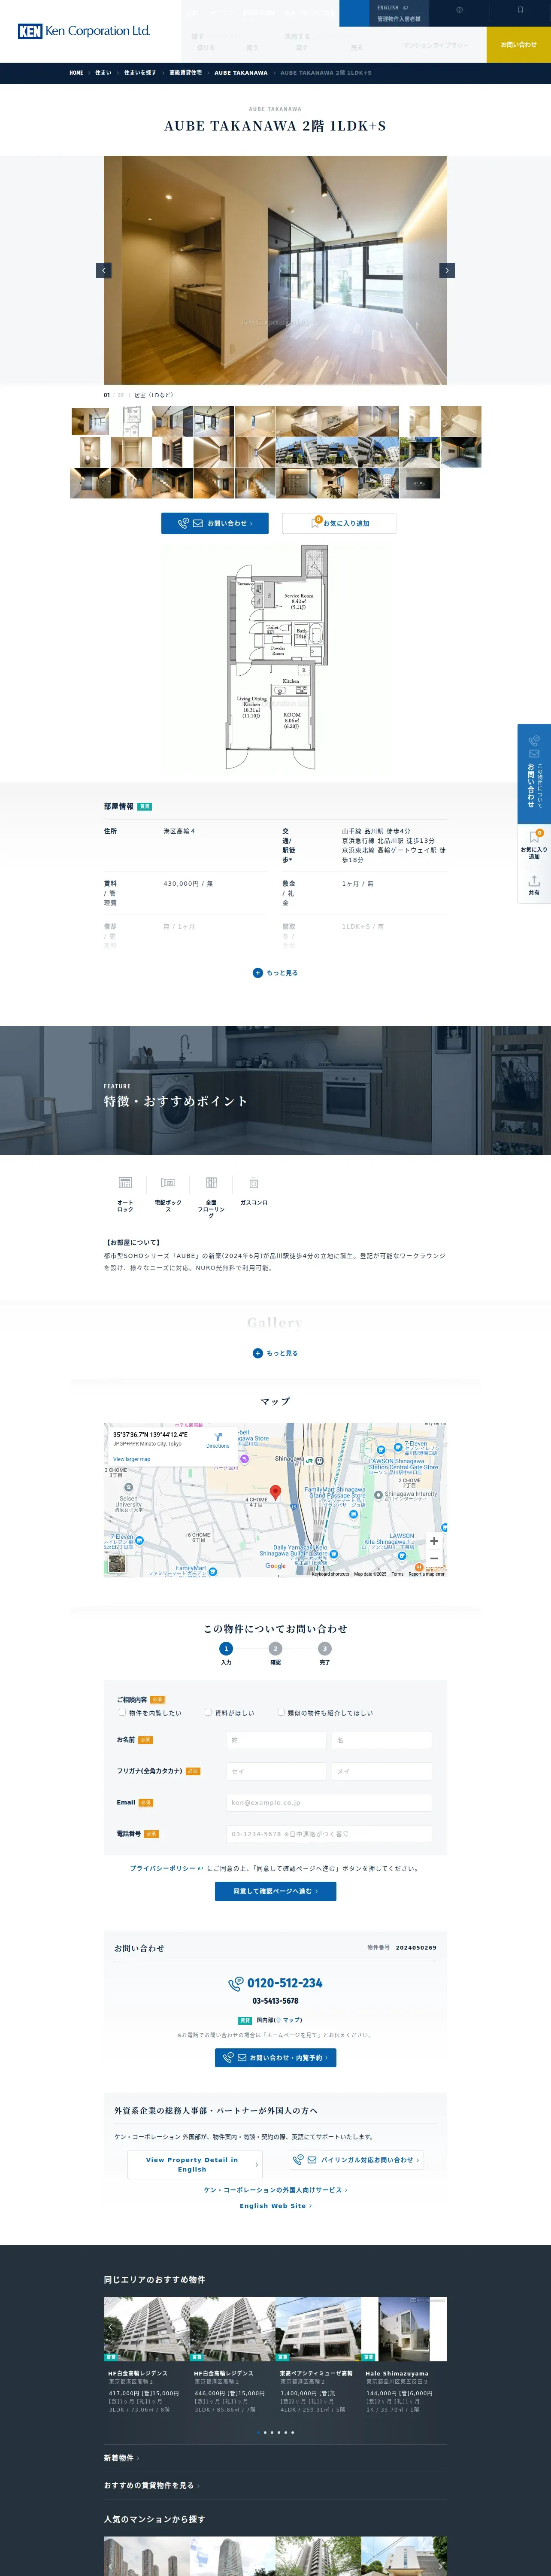Image resolution: width=551 pixels, height=2576 pixels.
Task: Open 住まい breadcrumb link
Action: pyautogui.click(x=103, y=73)
